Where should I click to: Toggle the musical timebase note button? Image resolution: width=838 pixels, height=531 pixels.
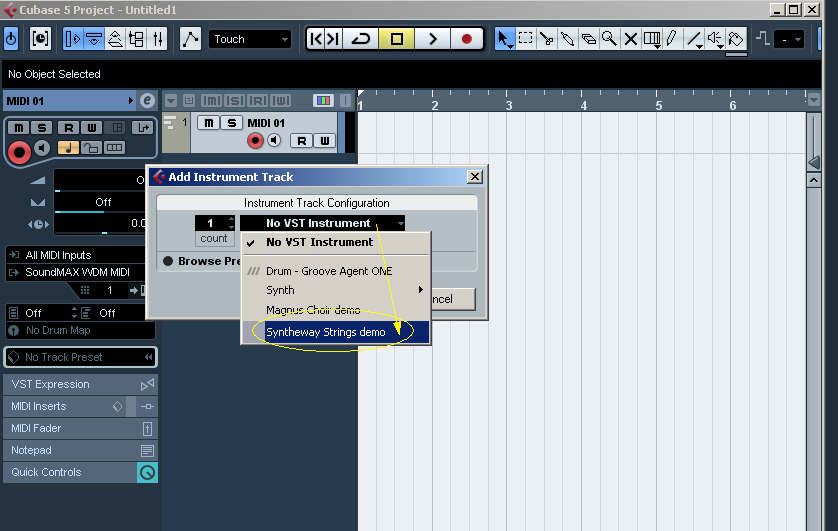pyautogui.click(x=68, y=147)
